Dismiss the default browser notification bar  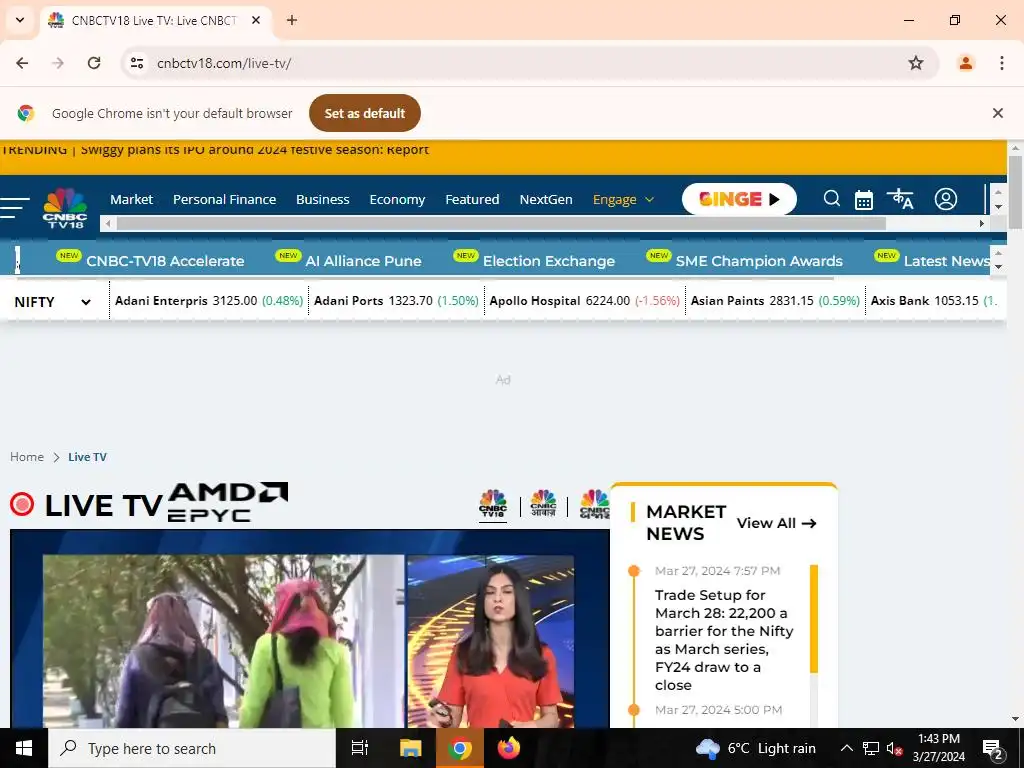(x=997, y=113)
